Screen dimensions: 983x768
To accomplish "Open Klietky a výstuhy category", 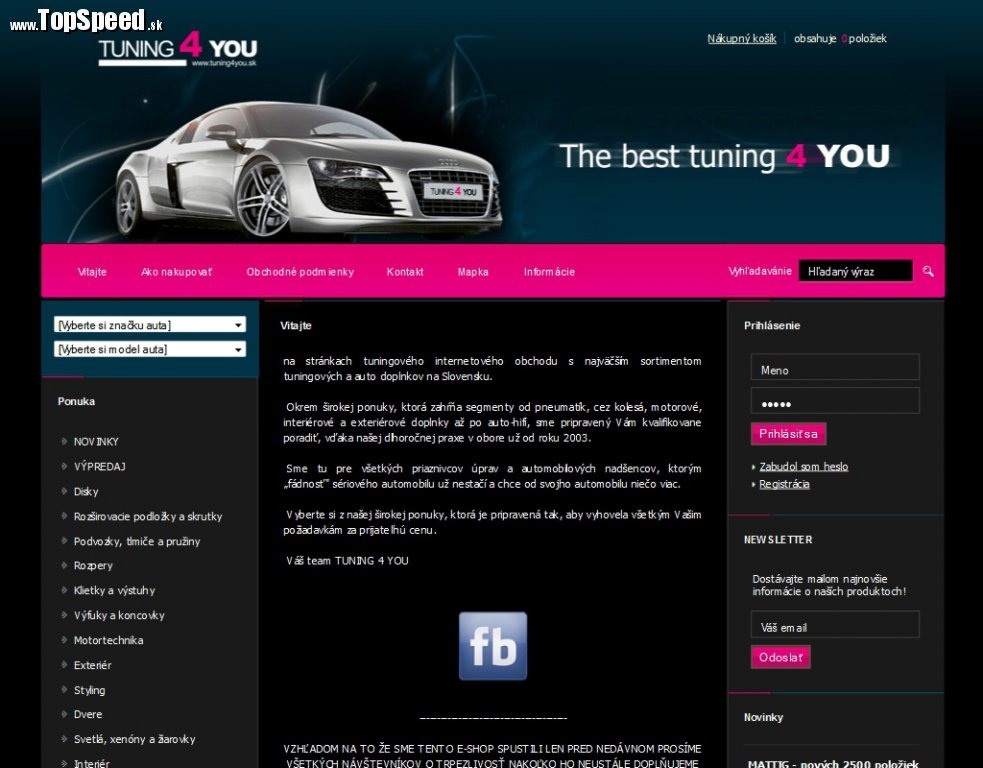I will pyautogui.click(x=114, y=591).
